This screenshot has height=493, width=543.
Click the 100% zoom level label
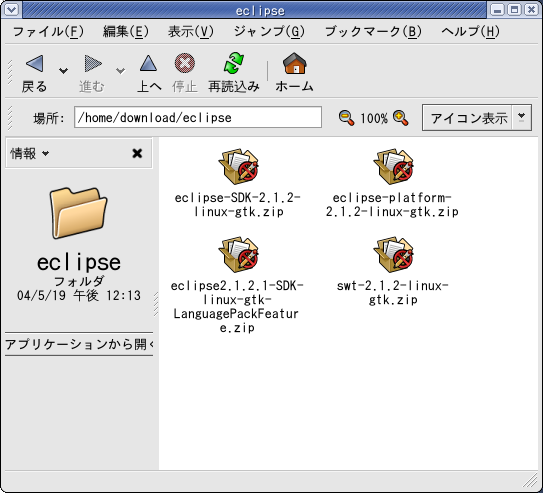click(374, 118)
